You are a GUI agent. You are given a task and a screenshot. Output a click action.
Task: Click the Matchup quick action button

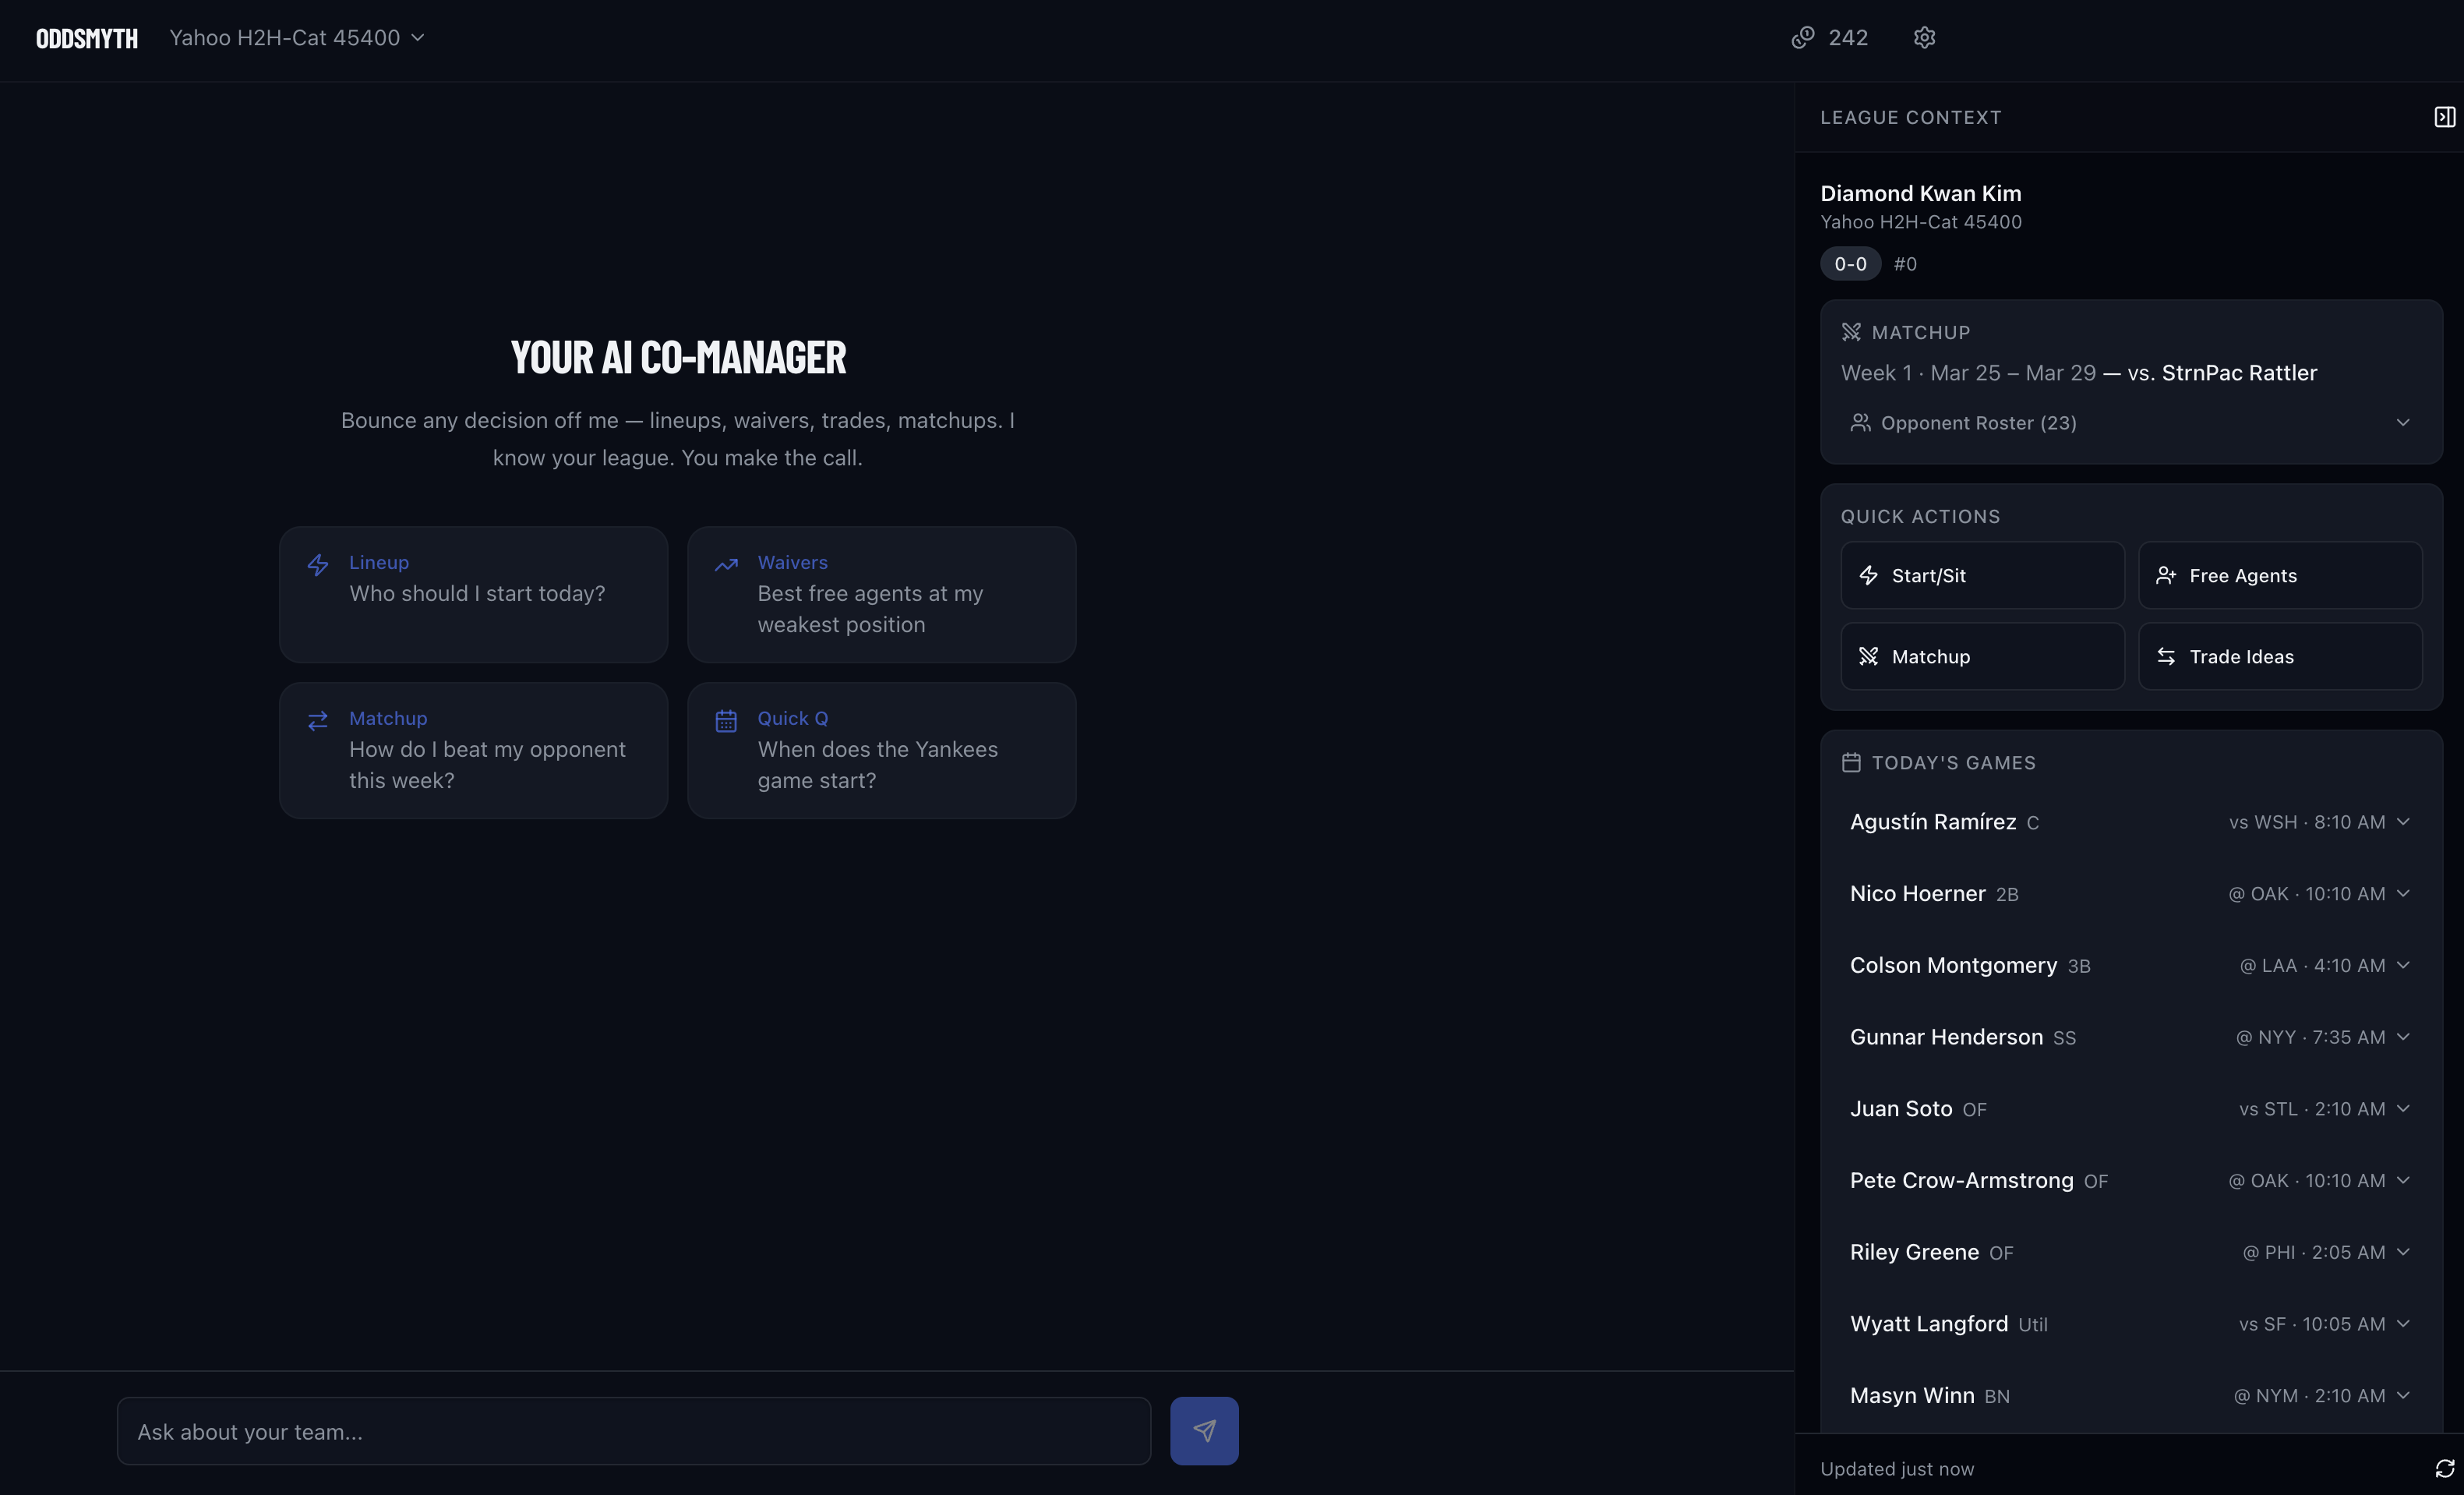1981,656
